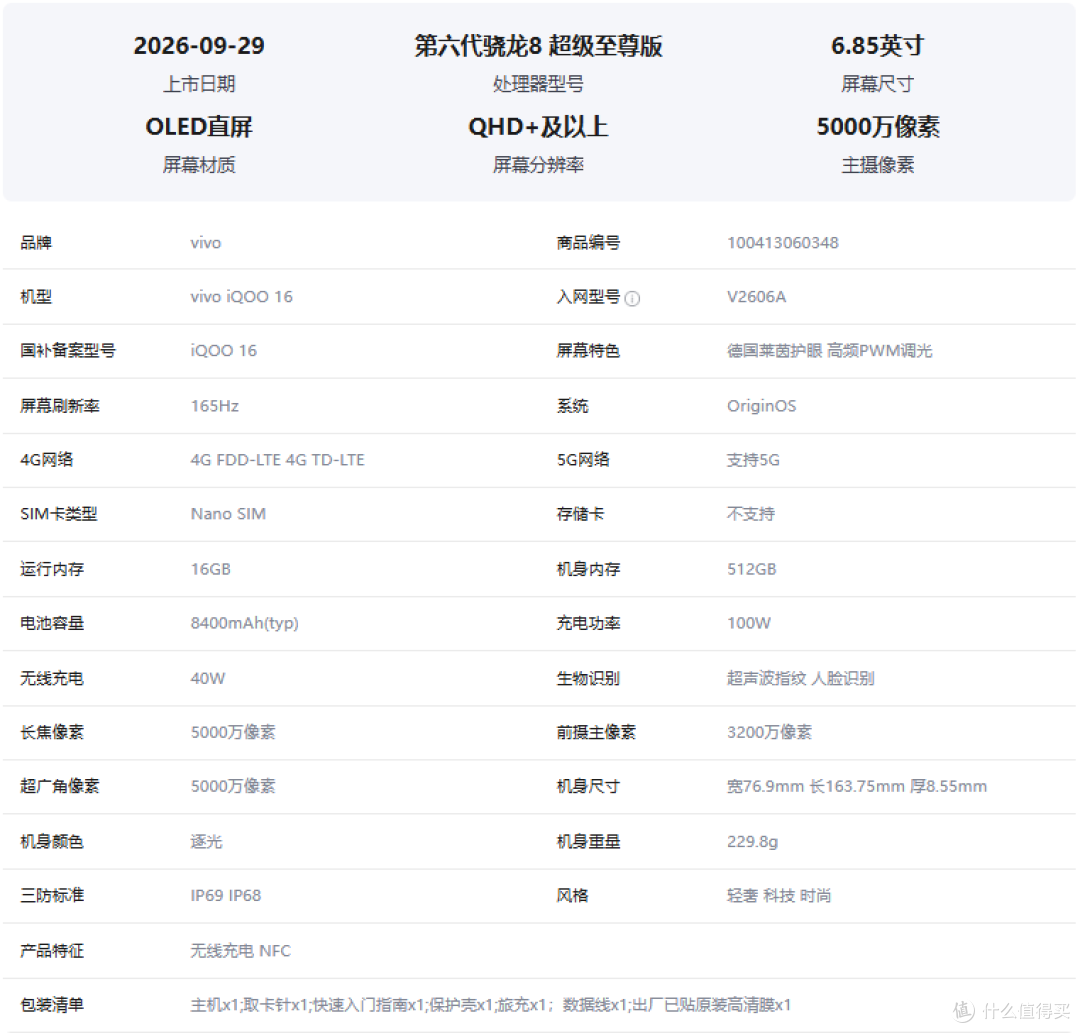Select storage value 512GB
The image size is (1080, 1033).
751,569
